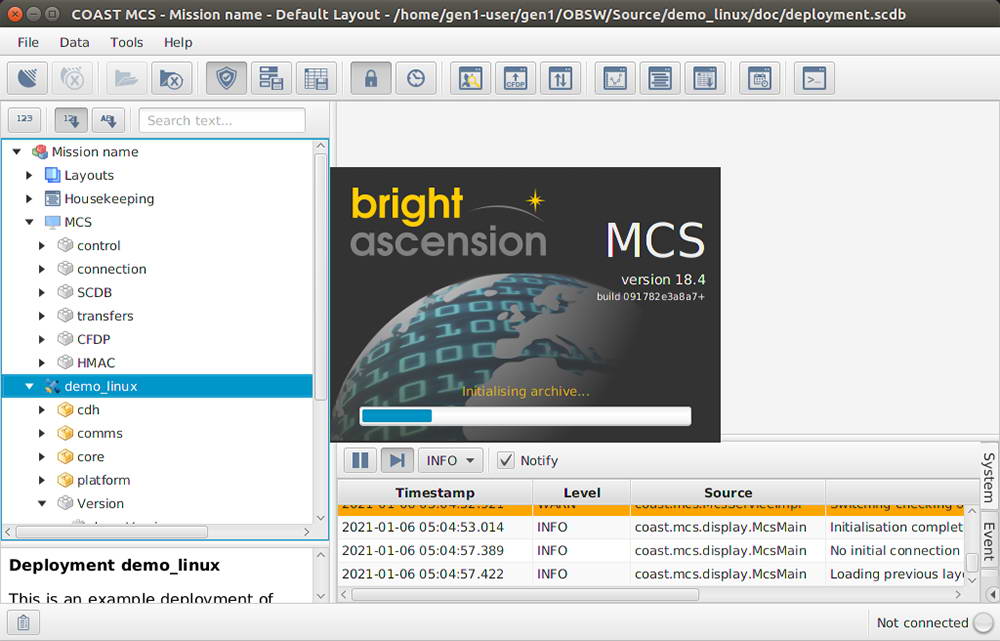
Task: Open the calendar schedule window icon
Action: click(760, 78)
